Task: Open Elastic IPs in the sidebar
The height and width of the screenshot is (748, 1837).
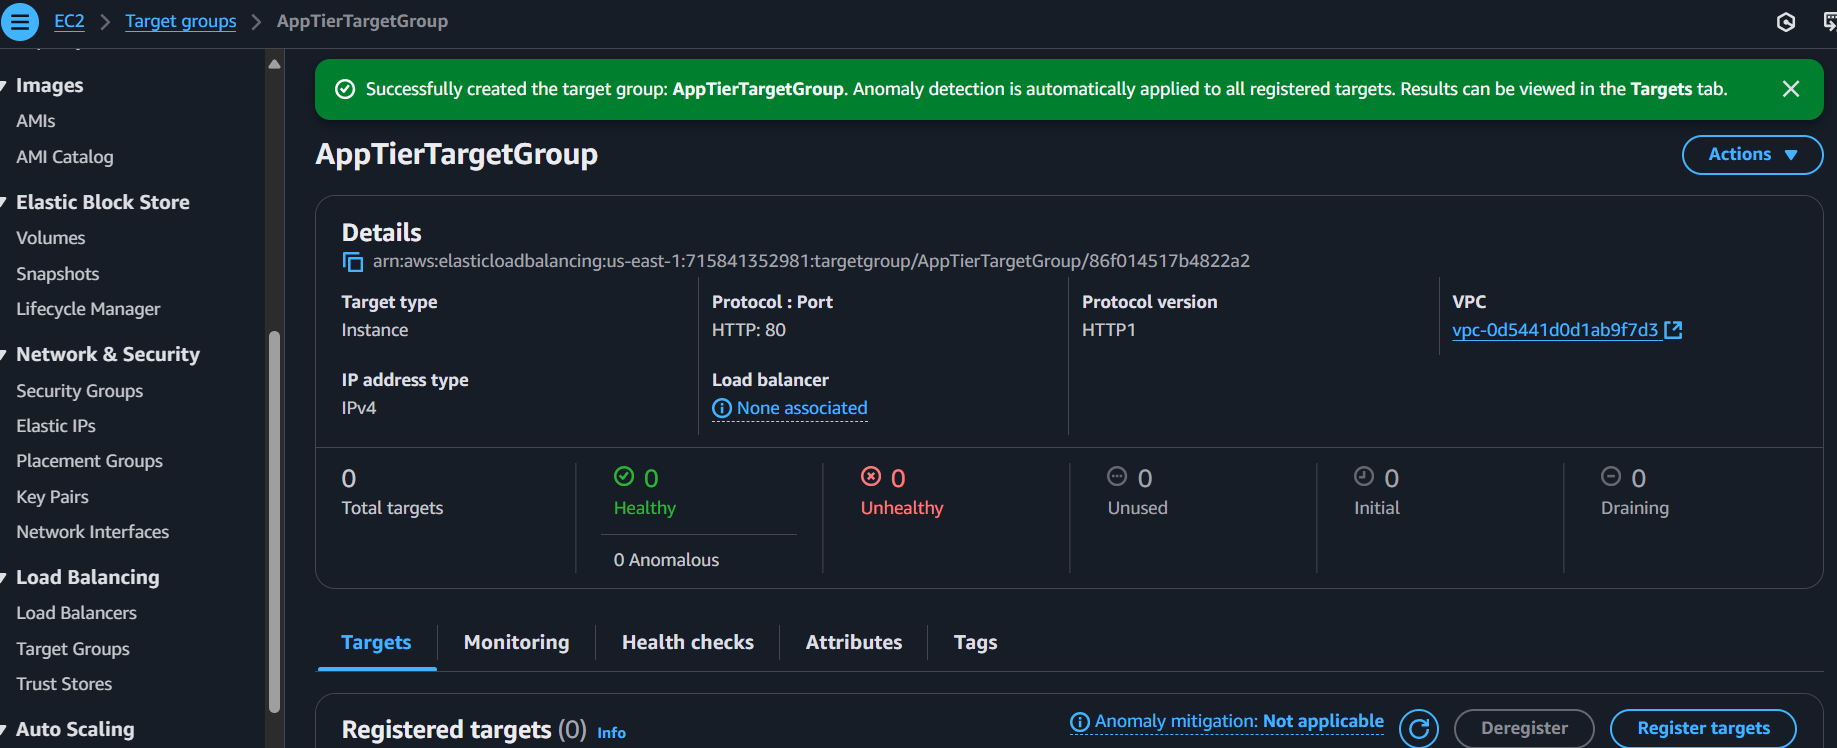Action: point(56,426)
